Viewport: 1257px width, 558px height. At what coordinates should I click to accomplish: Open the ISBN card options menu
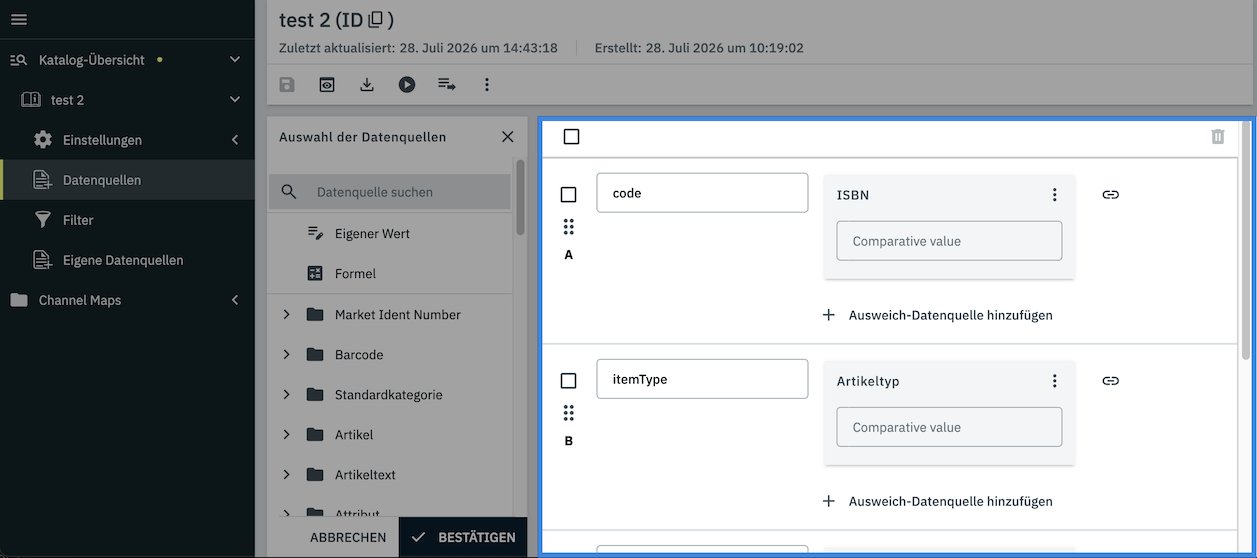tap(1054, 195)
